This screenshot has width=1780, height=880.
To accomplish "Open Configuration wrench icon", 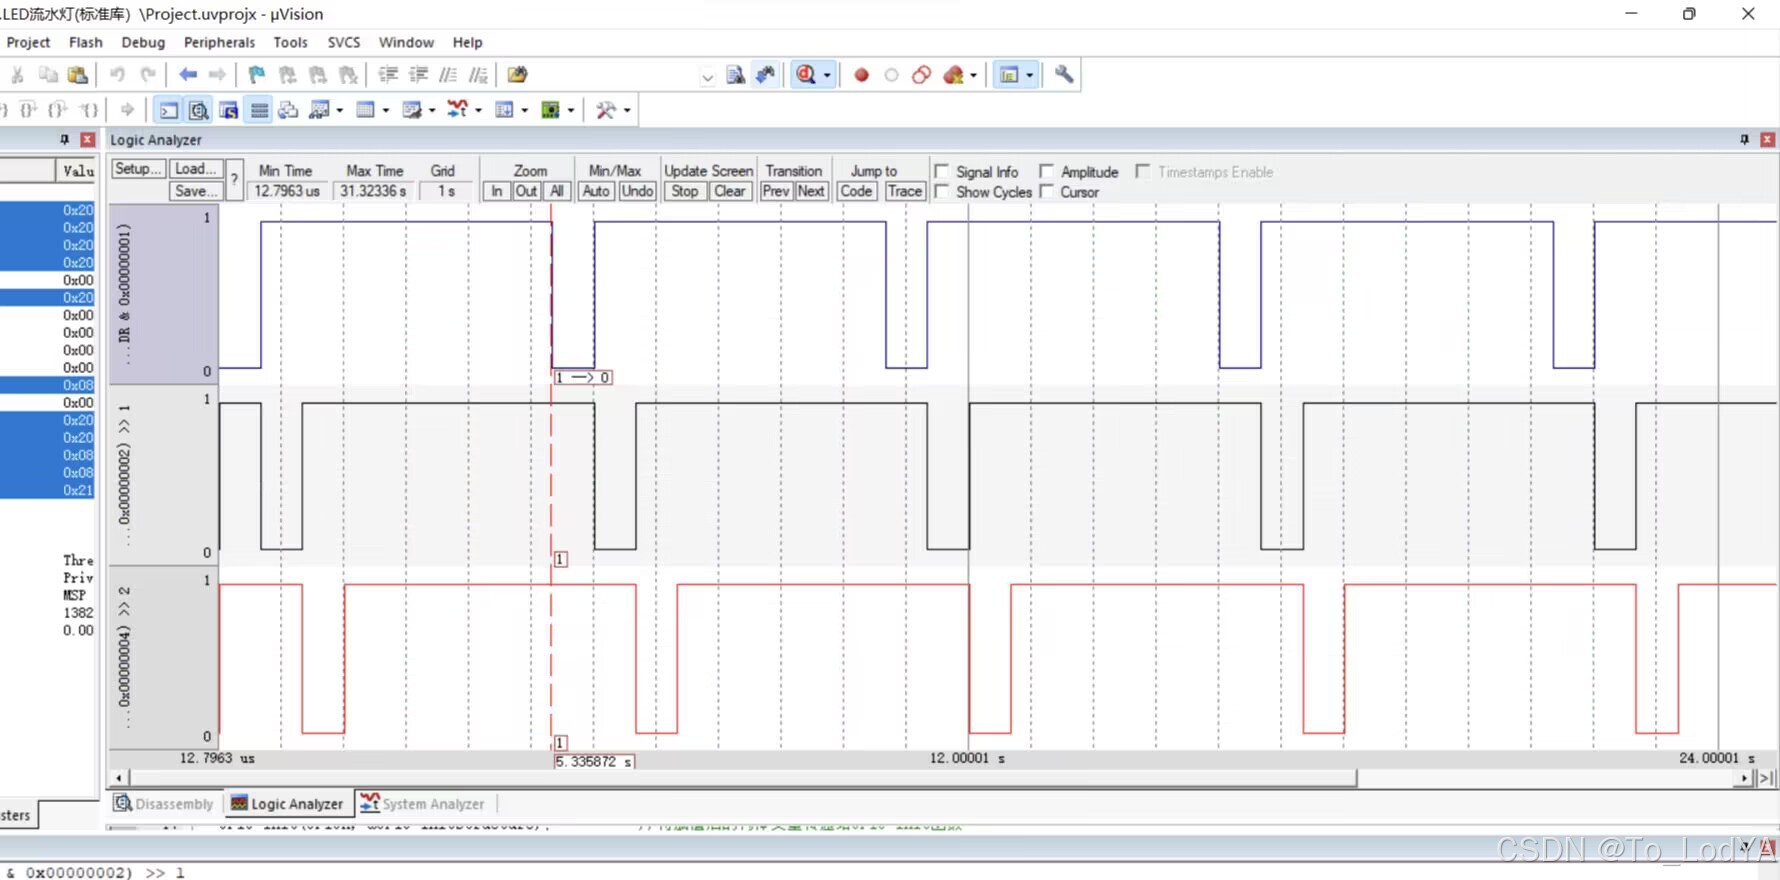I will (1064, 75).
